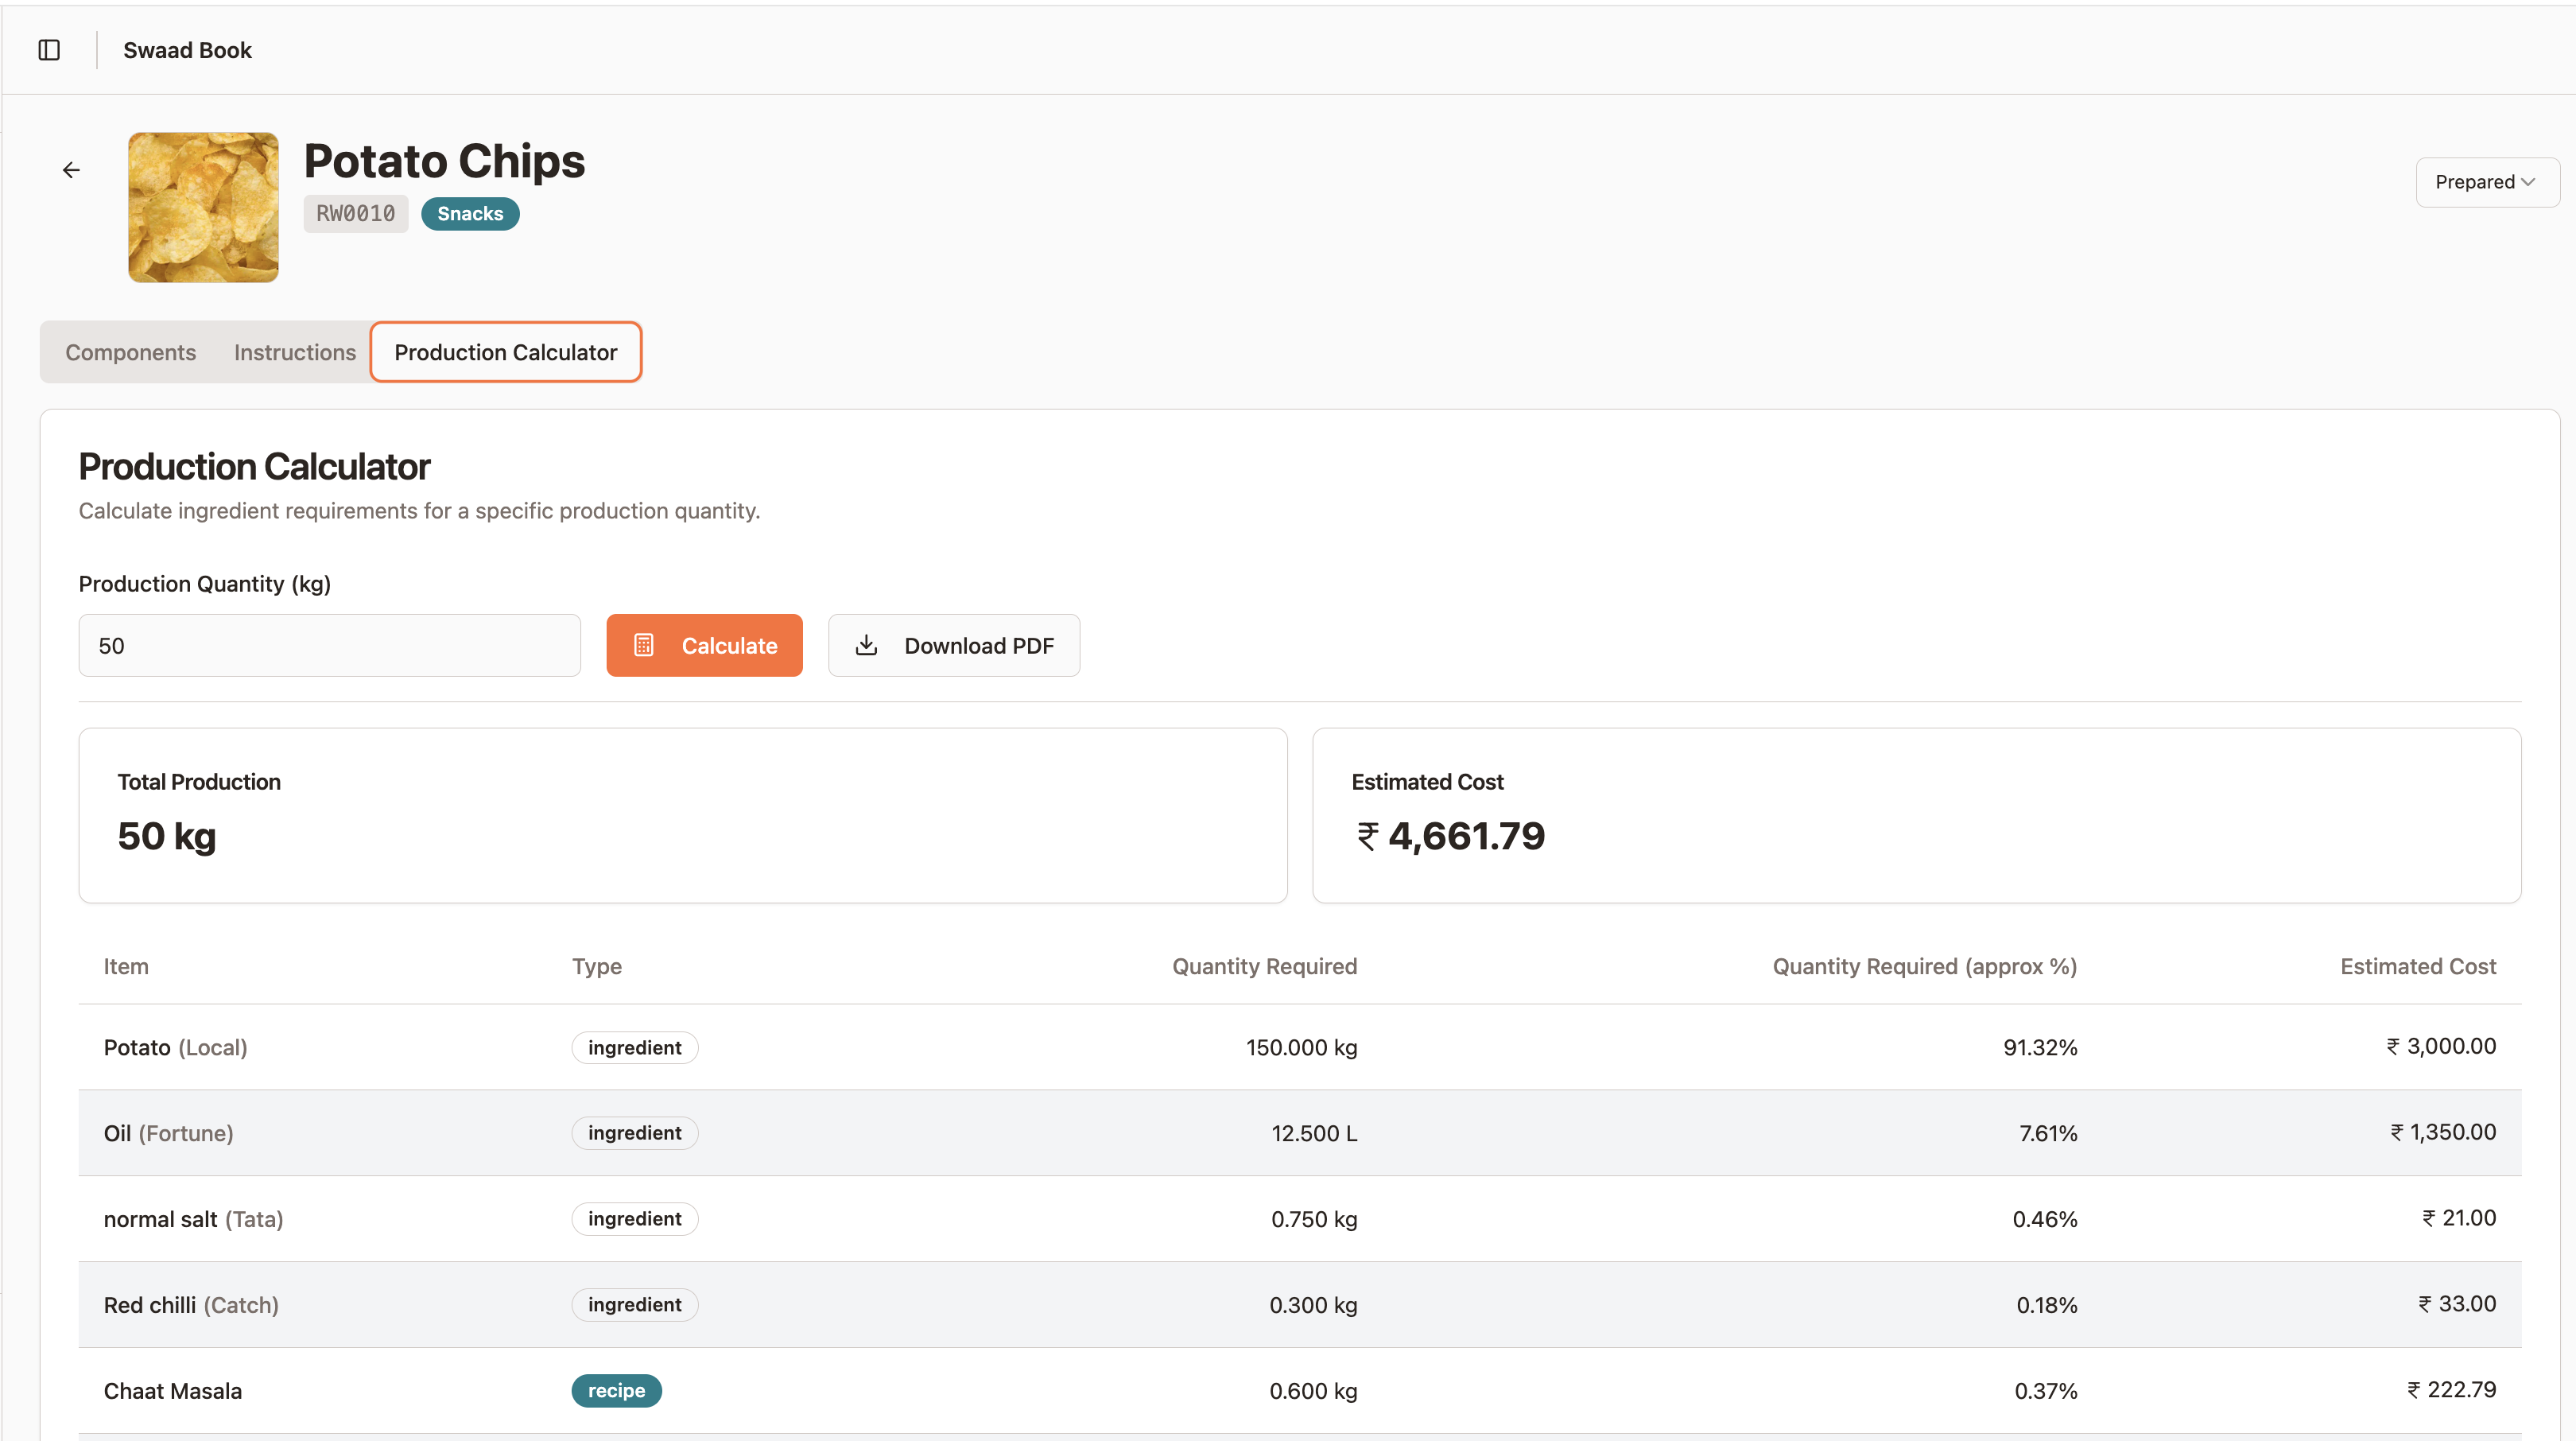Select the Production Calculator tab
This screenshot has width=2576, height=1441.
coord(506,352)
